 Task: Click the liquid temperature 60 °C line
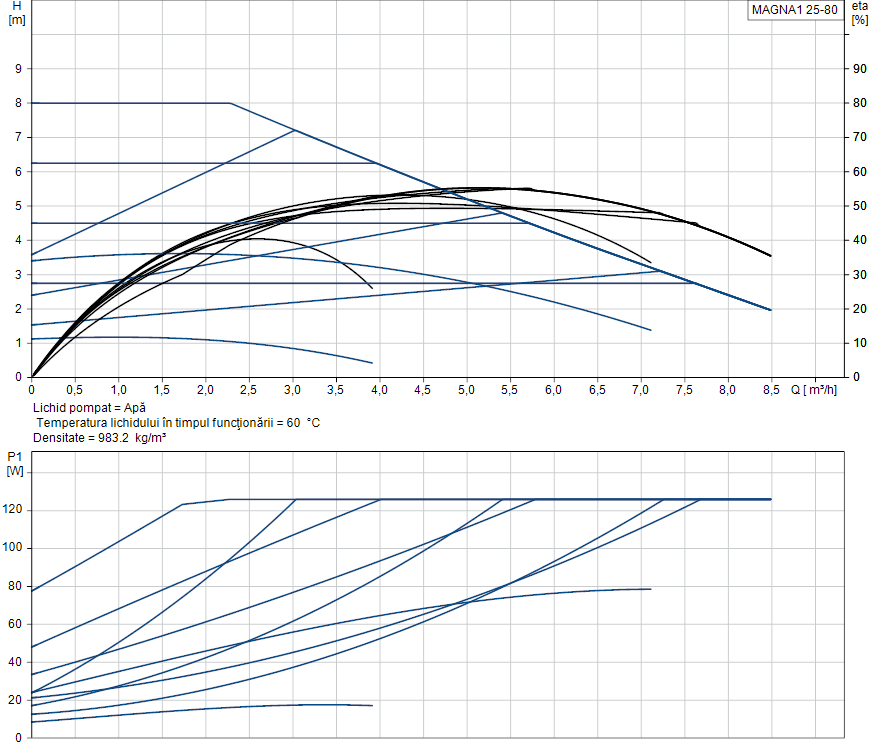coord(178,423)
